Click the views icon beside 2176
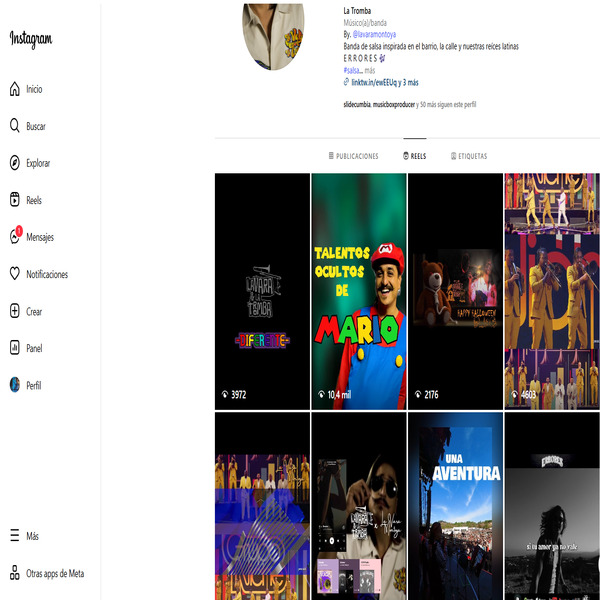Viewport: 600px width, 600px height. point(418,395)
